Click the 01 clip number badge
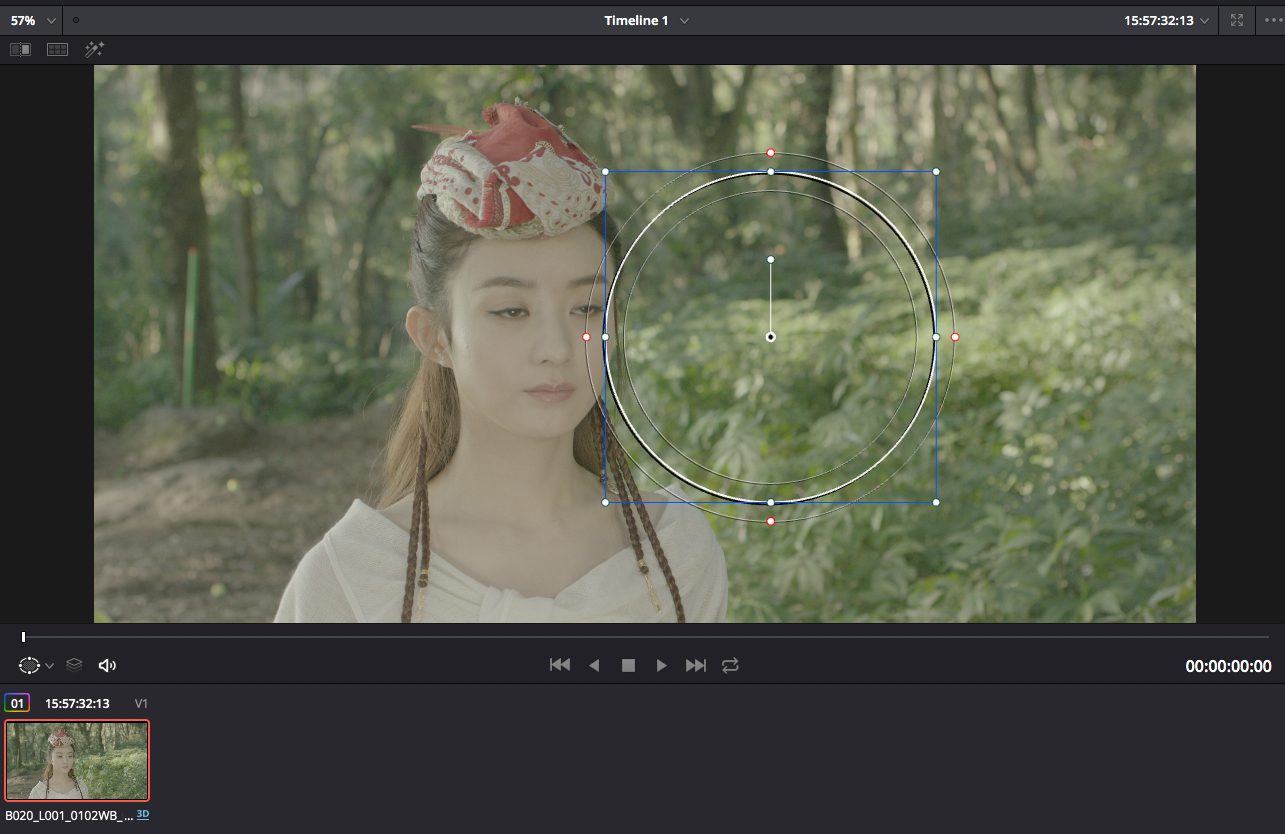Viewport: 1285px width, 834px height. click(17, 703)
